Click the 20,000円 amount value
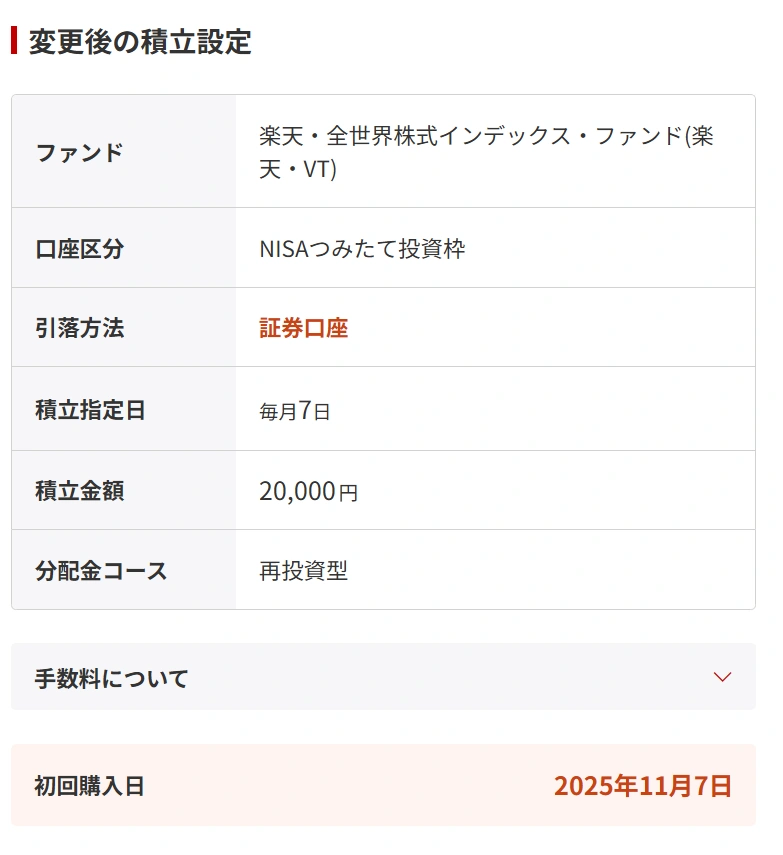This screenshot has width=783, height=855. [x=308, y=491]
